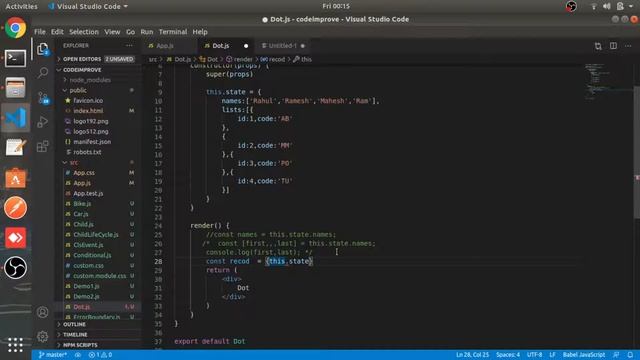Viewport: 640px width, 360px height.
Task: Open editor more actions ellipsis
Action: point(628,46)
